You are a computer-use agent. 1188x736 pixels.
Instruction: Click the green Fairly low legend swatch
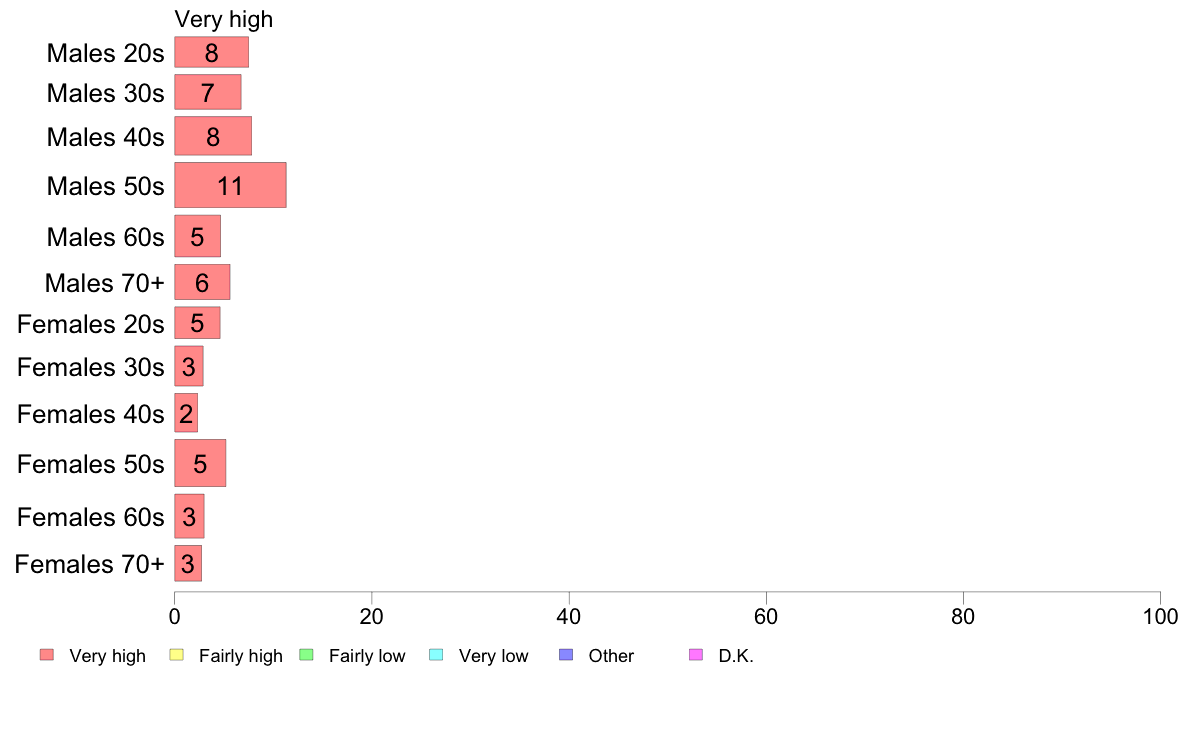tap(307, 655)
